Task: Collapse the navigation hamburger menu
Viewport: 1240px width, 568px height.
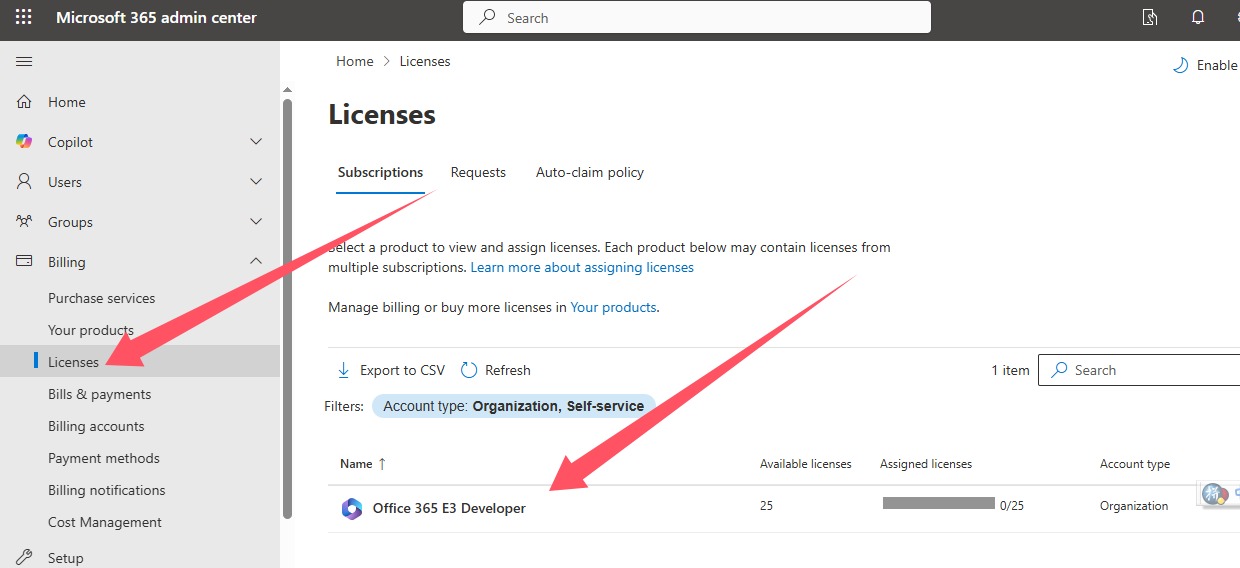Action: 24,62
